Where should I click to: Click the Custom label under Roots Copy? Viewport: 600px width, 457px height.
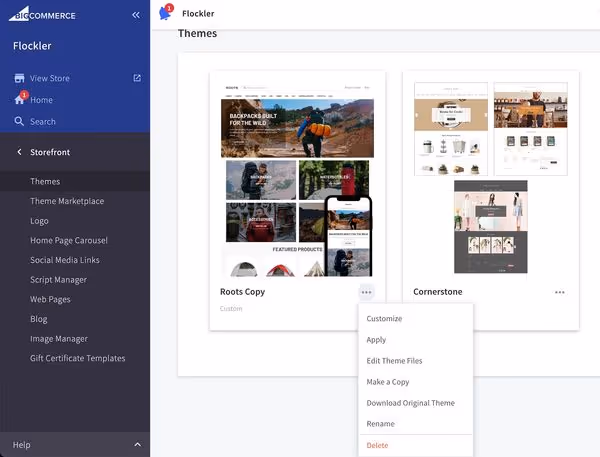click(231, 308)
